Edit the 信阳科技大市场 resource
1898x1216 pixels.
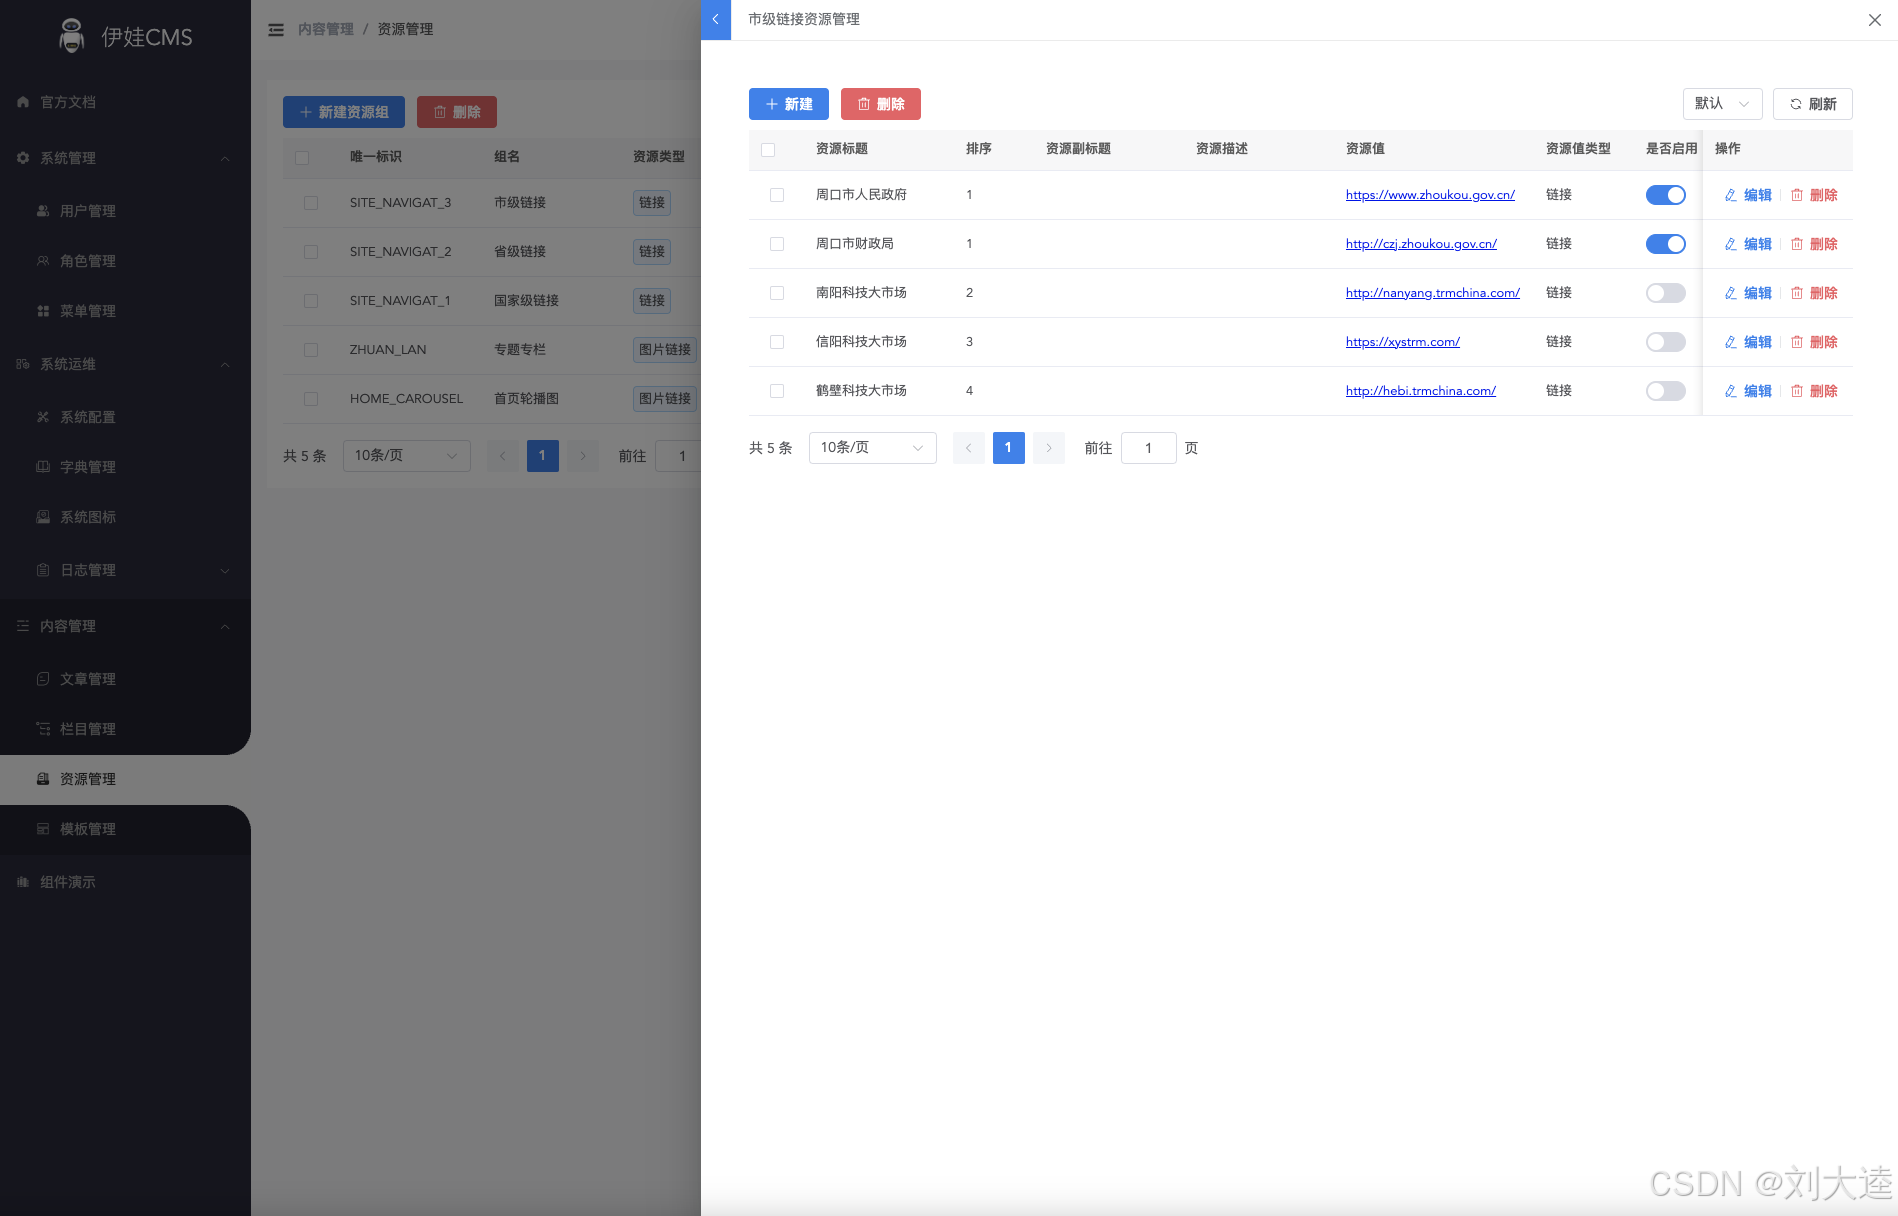[x=1748, y=342]
